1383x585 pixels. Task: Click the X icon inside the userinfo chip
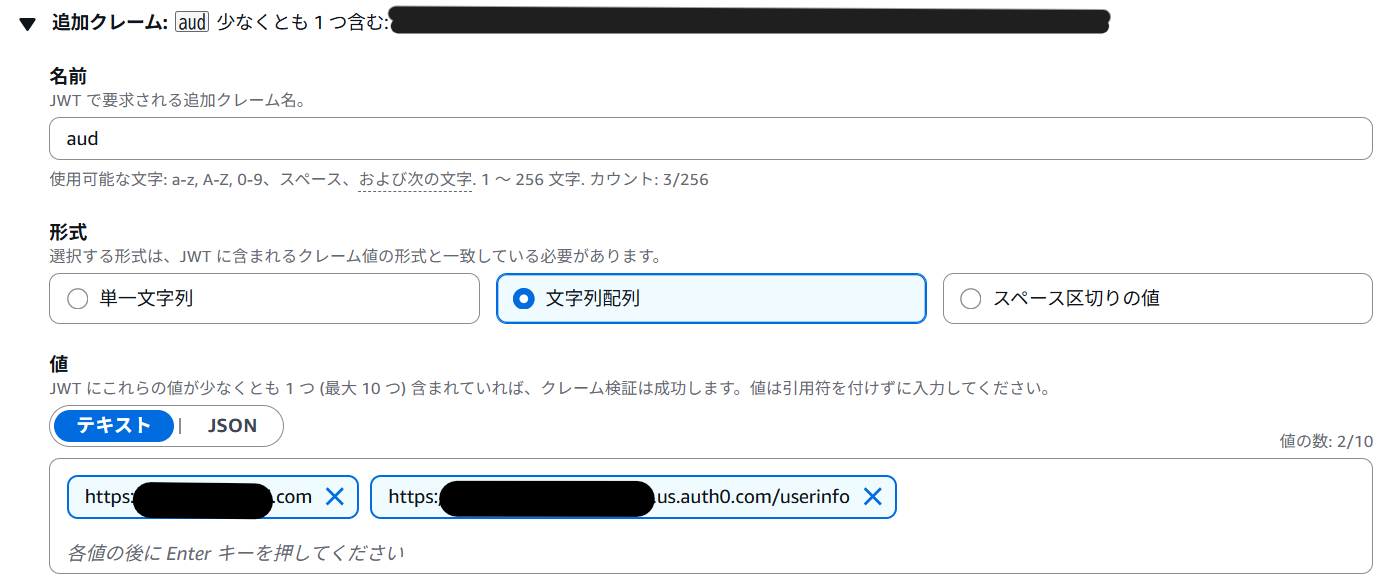pyautogui.click(x=872, y=497)
